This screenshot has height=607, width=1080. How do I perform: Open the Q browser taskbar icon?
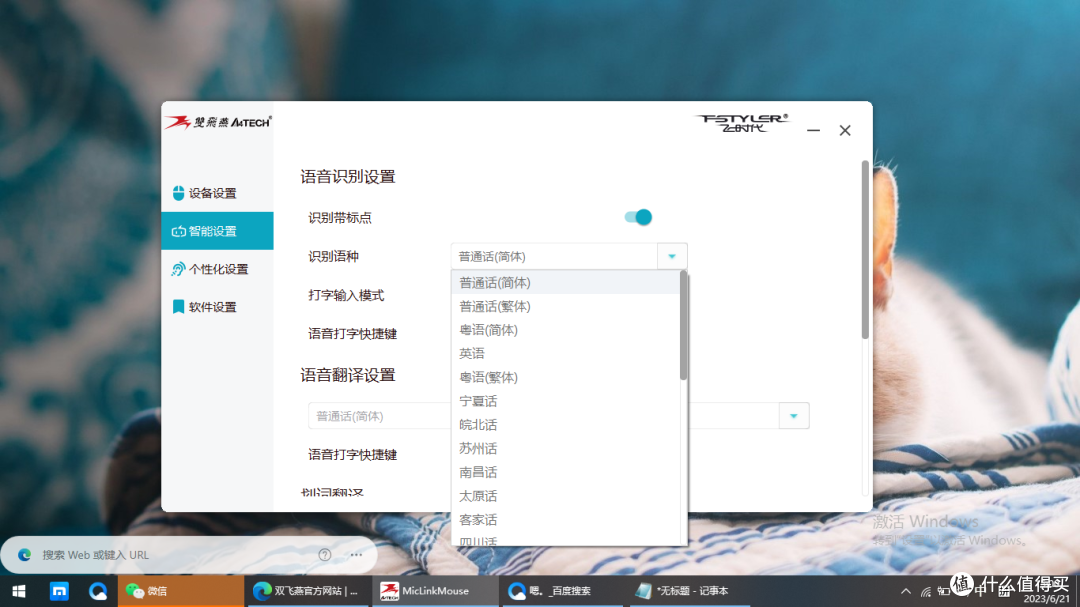[x=98, y=591]
